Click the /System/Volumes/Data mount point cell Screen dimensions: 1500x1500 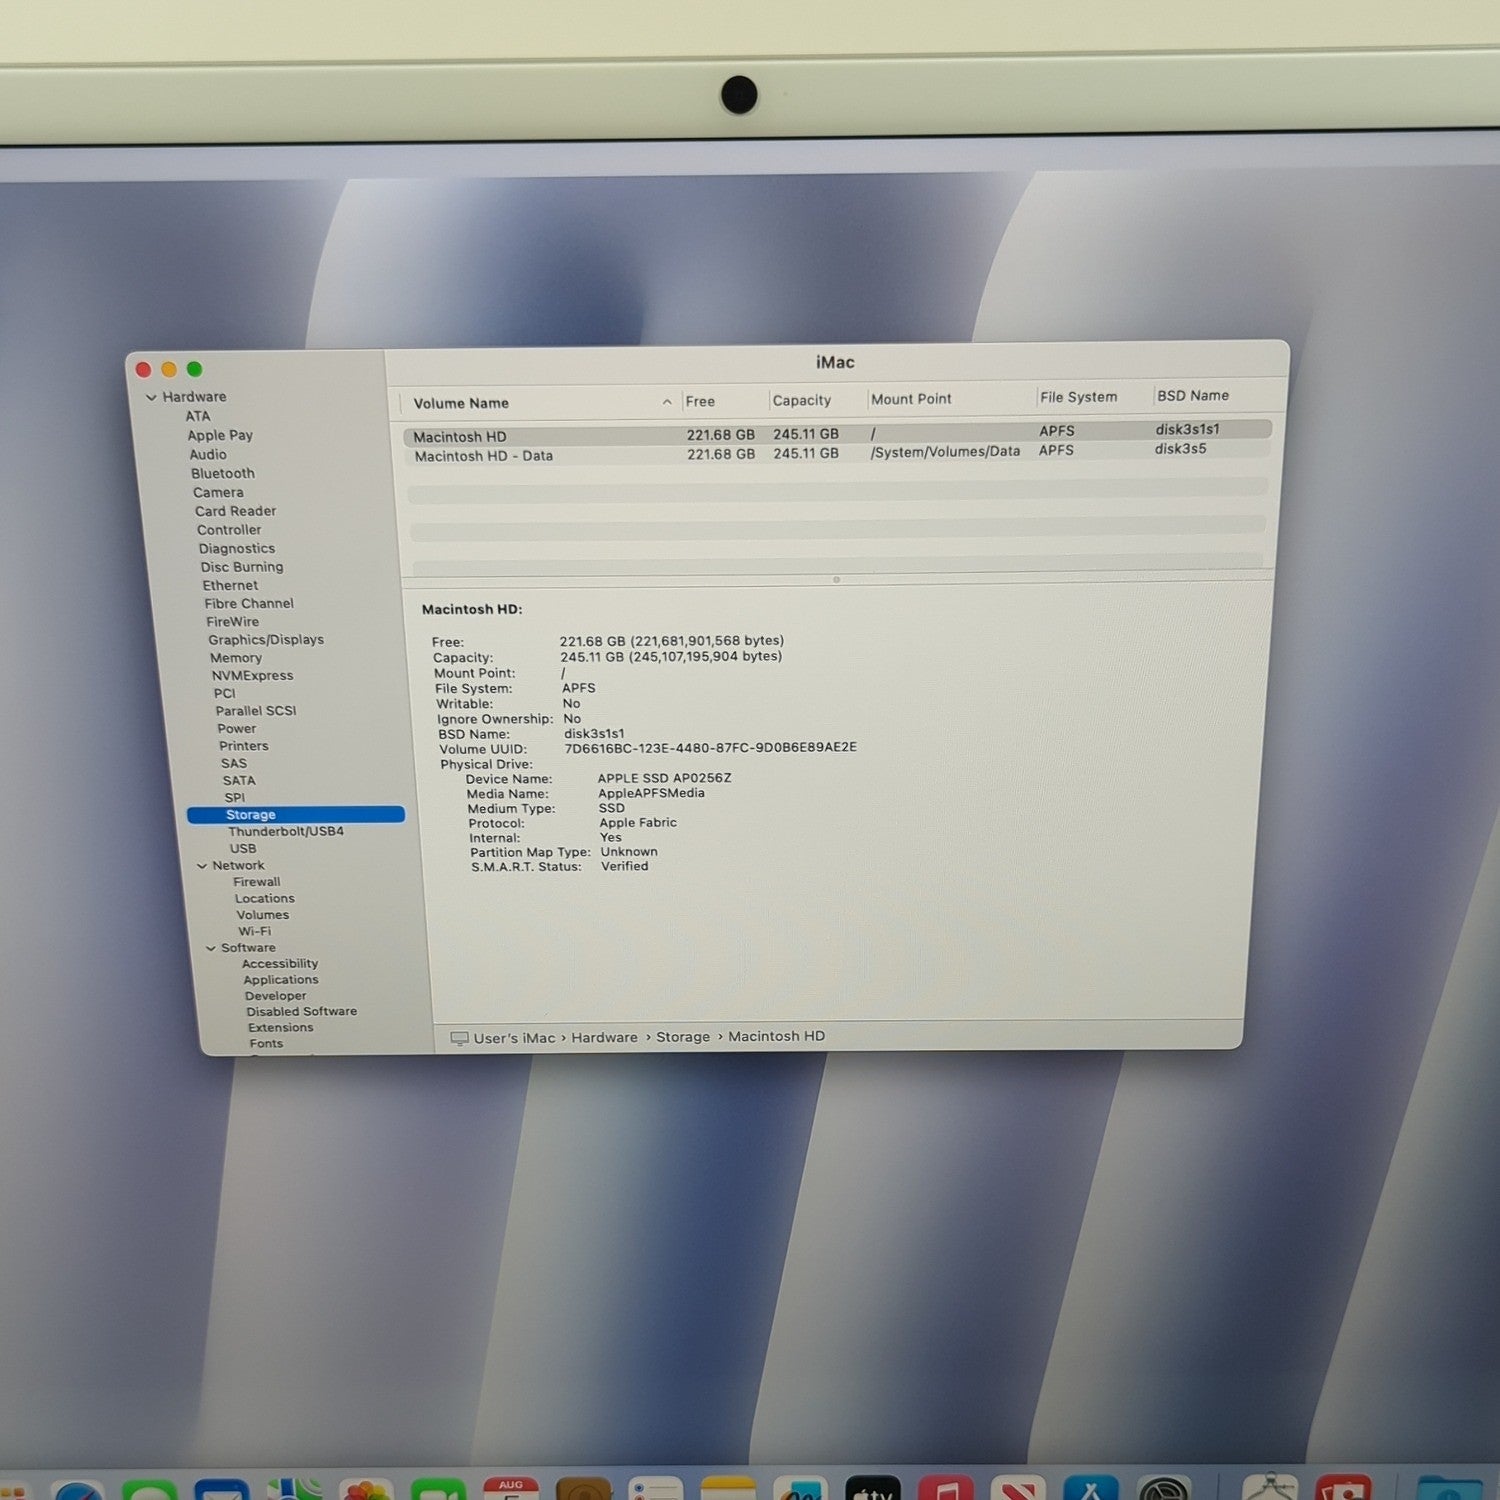click(946, 452)
